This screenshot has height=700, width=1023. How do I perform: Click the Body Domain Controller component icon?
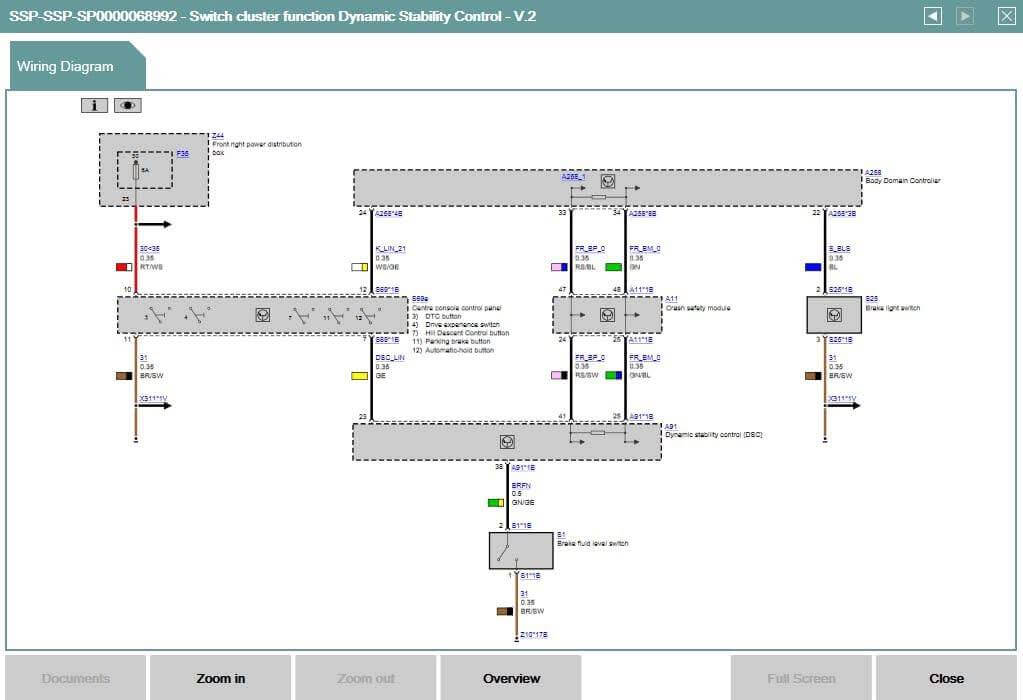tap(607, 182)
